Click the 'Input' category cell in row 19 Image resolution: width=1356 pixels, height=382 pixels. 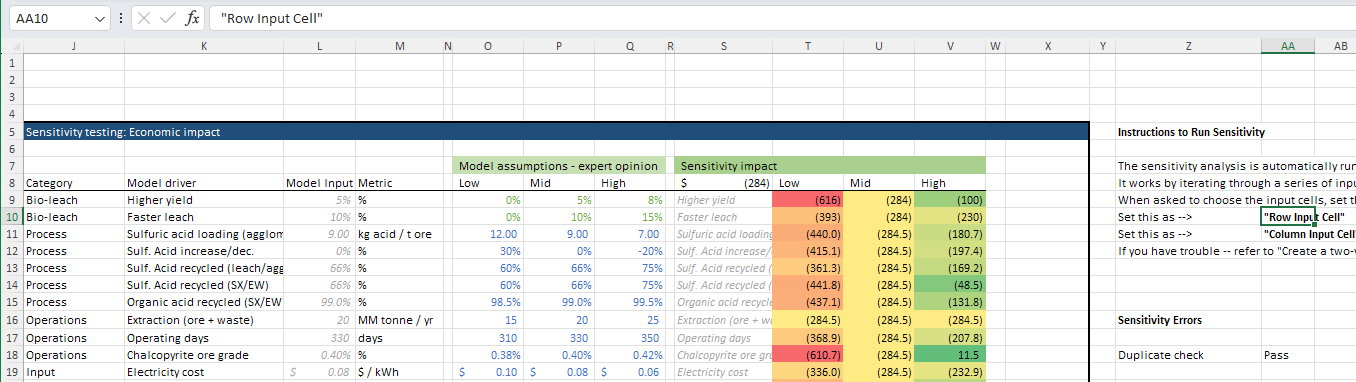73,372
